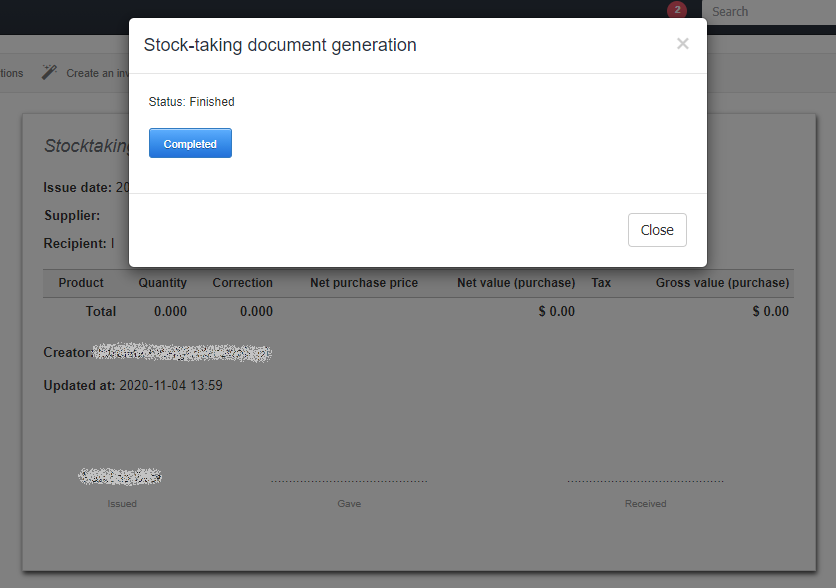836x588 pixels.
Task: Click the Completed status button
Action: point(190,143)
